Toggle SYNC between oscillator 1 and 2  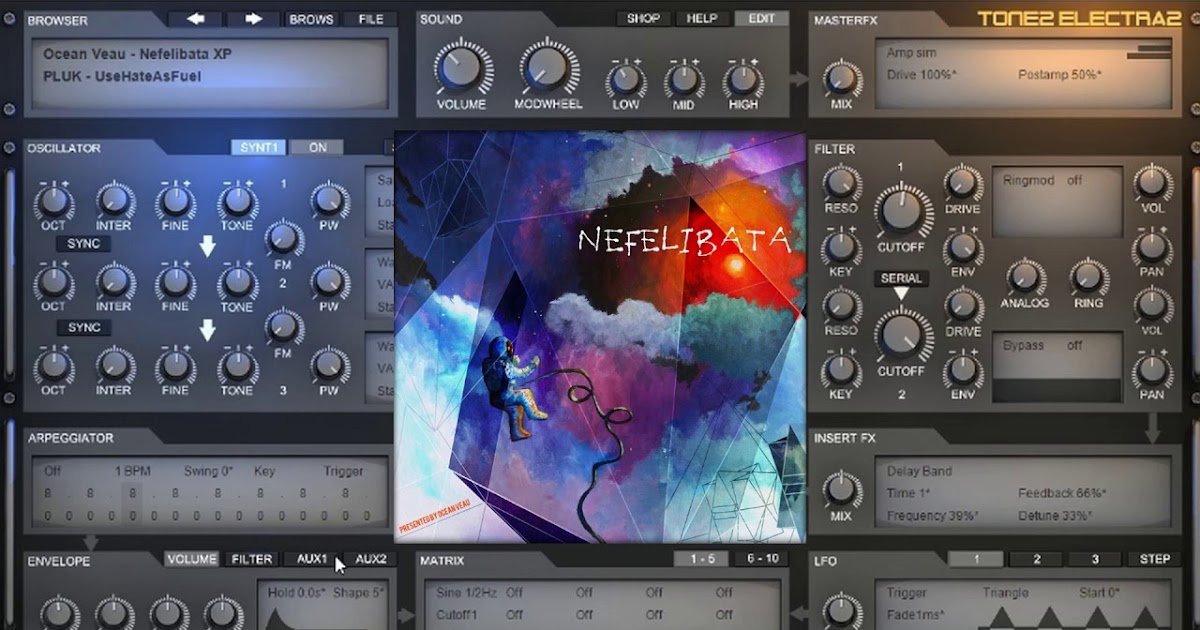[x=85, y=244]
